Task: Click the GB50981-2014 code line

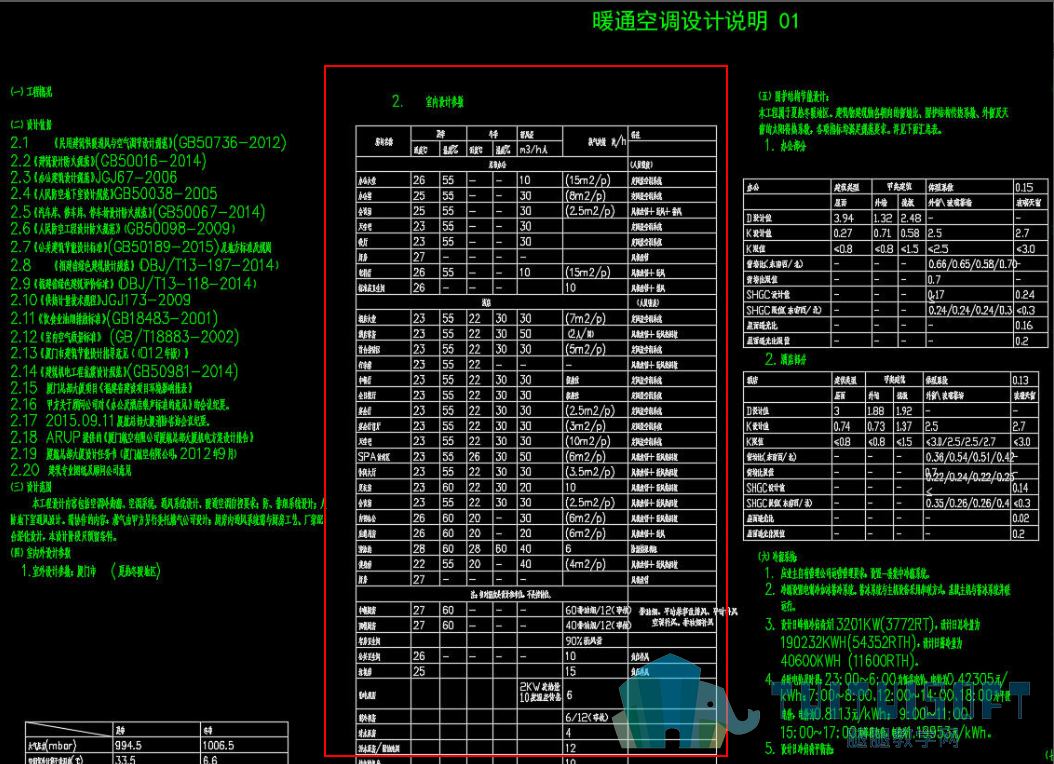Action: pyautogui.click(x=124, y=371)
